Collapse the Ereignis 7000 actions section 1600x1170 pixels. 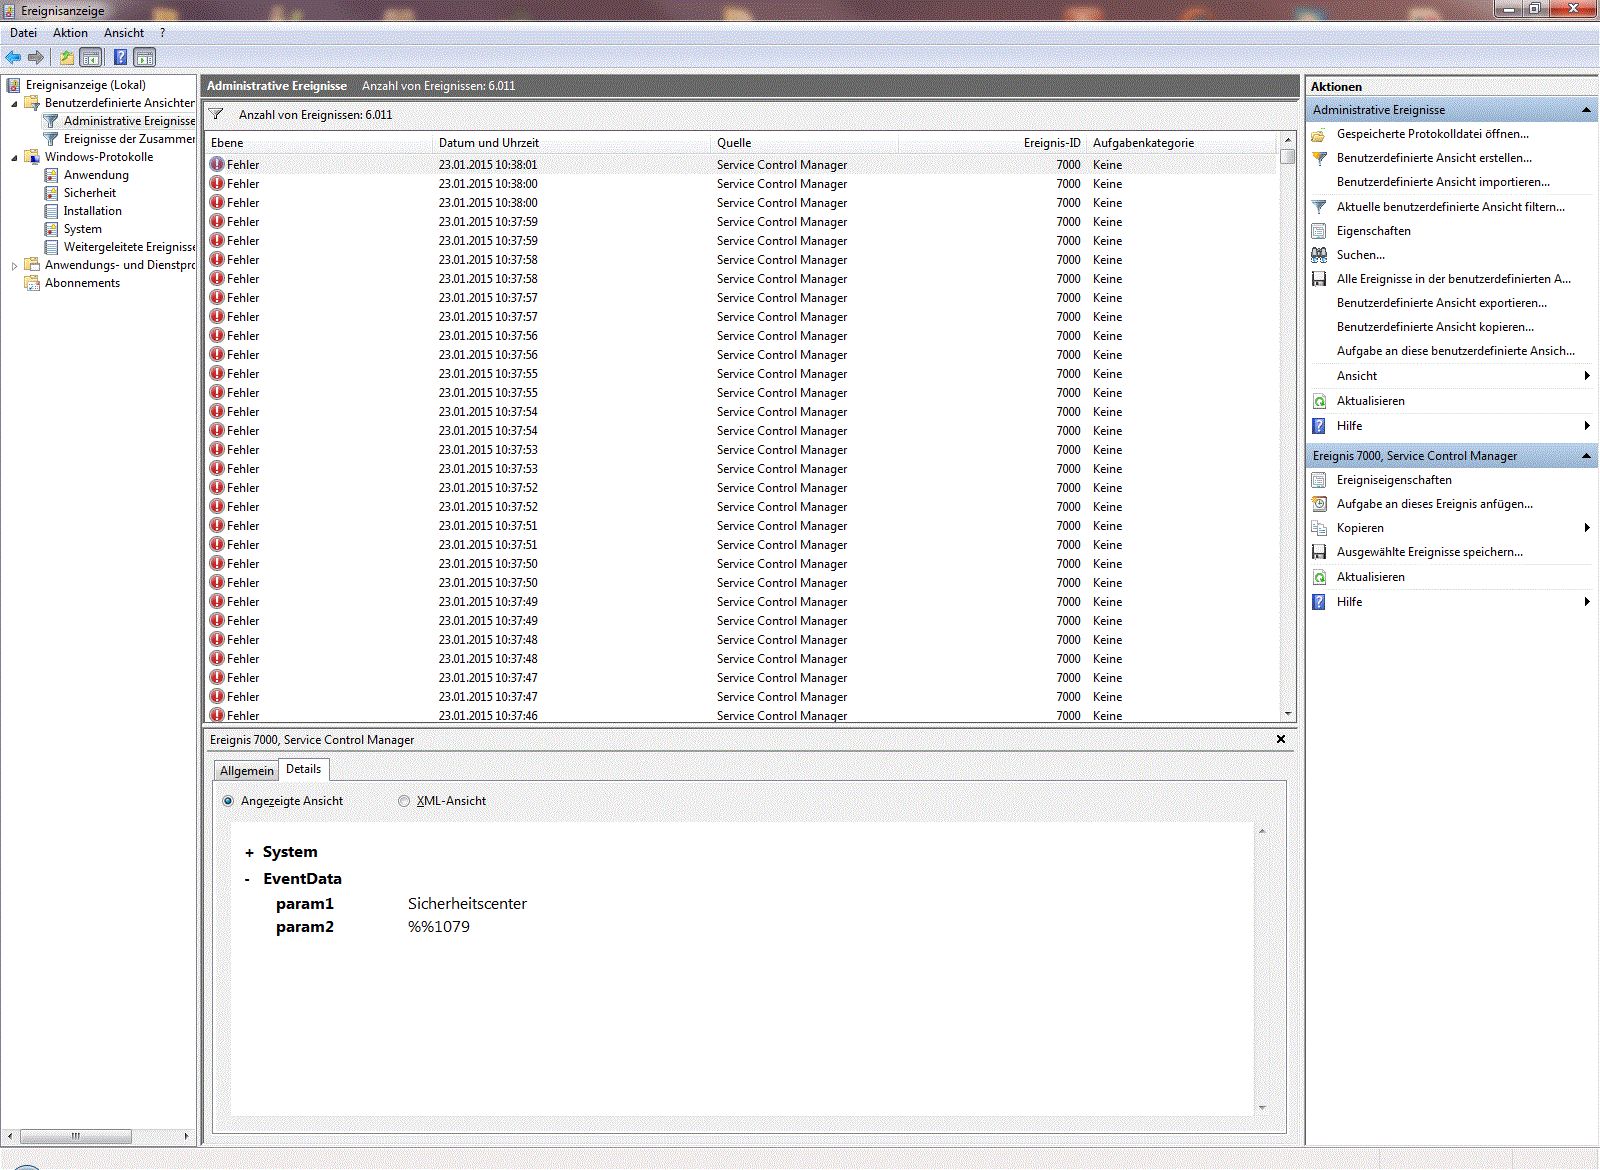click(1586, 456)
